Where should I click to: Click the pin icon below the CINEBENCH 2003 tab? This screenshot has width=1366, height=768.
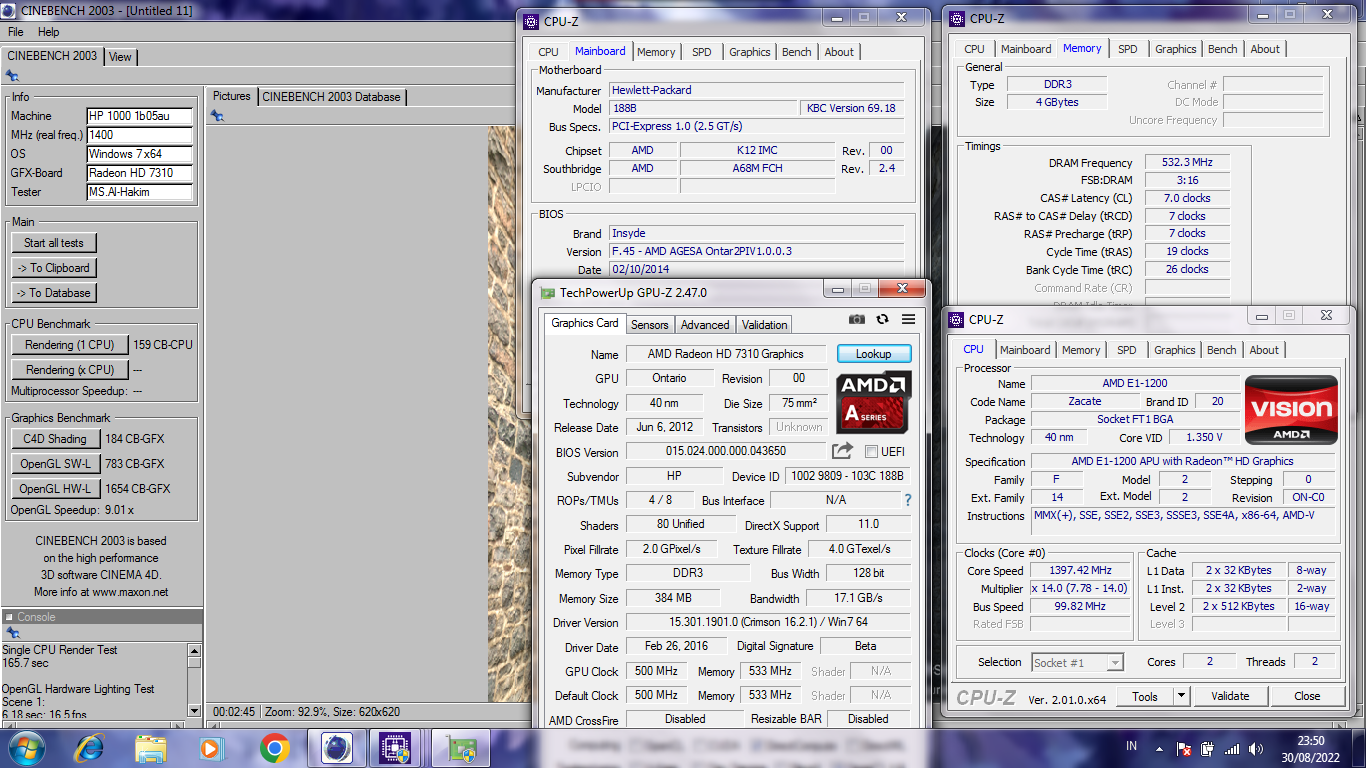pos(12,76)
